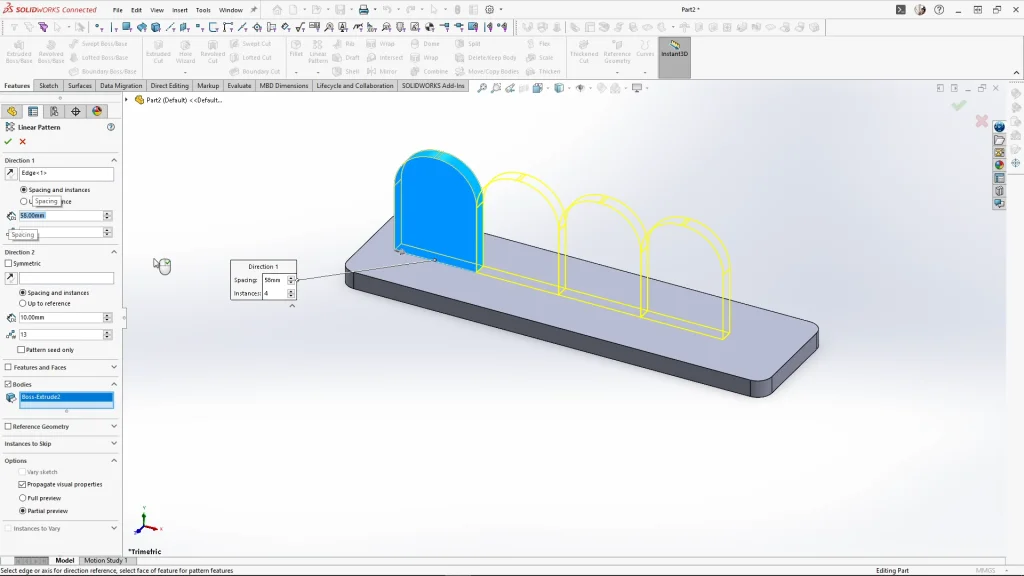Open the DisplayManager appearance tab icon
1024x576 pixels.
(x=97, y=111)
